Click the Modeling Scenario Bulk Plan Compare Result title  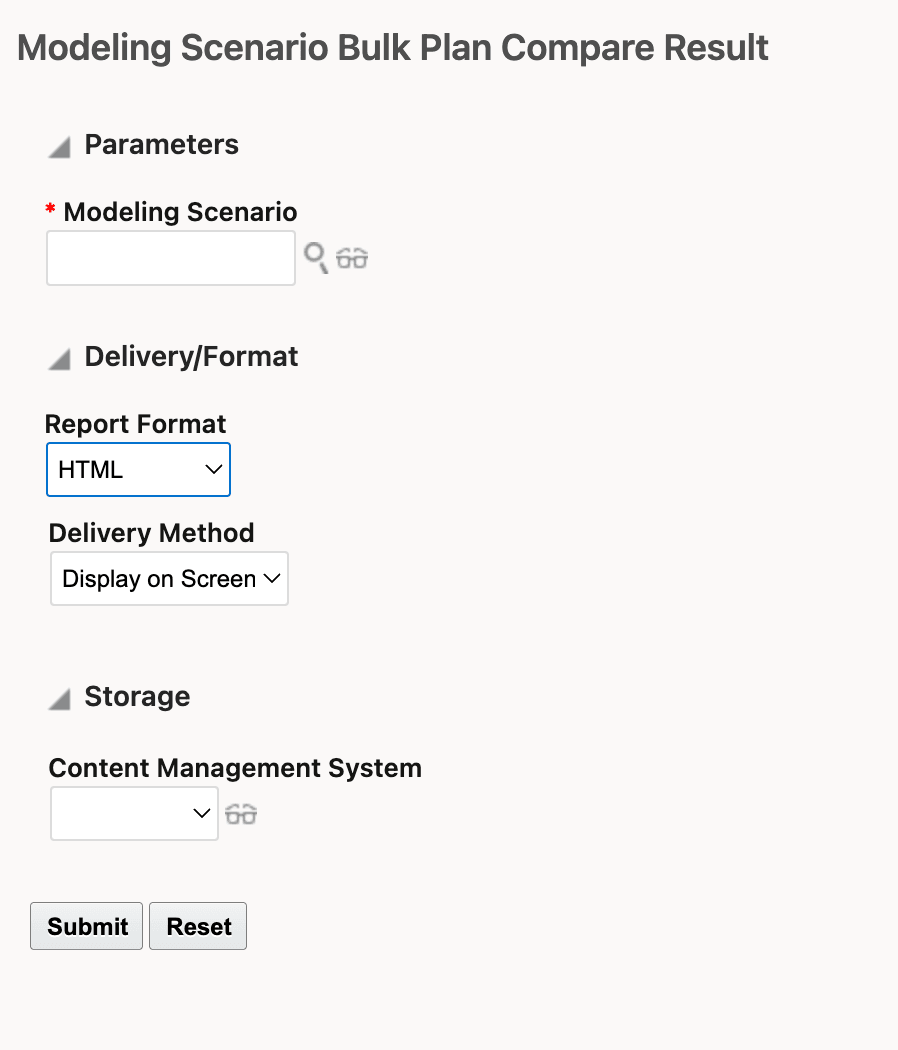[393, 48]
